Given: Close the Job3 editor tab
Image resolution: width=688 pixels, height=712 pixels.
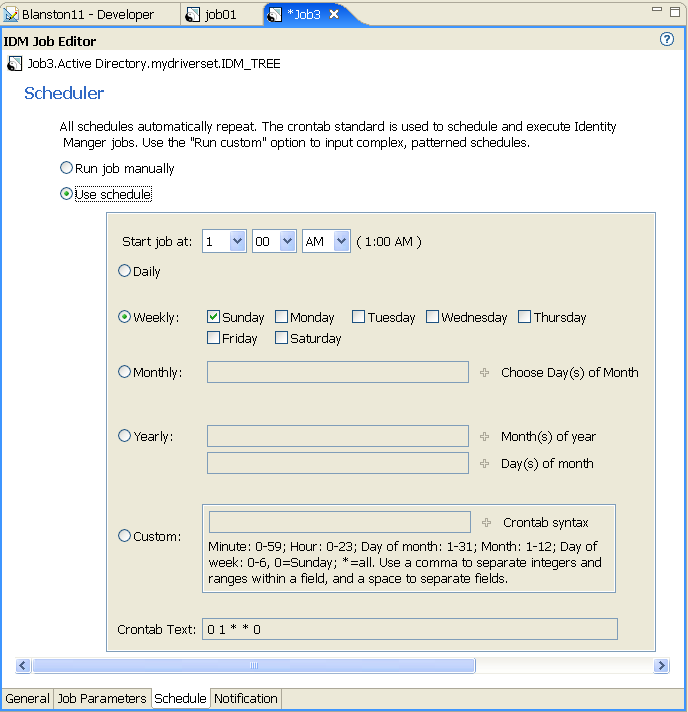Looking at the screenshot, I should pyautogui.click(x=334, y=15).
